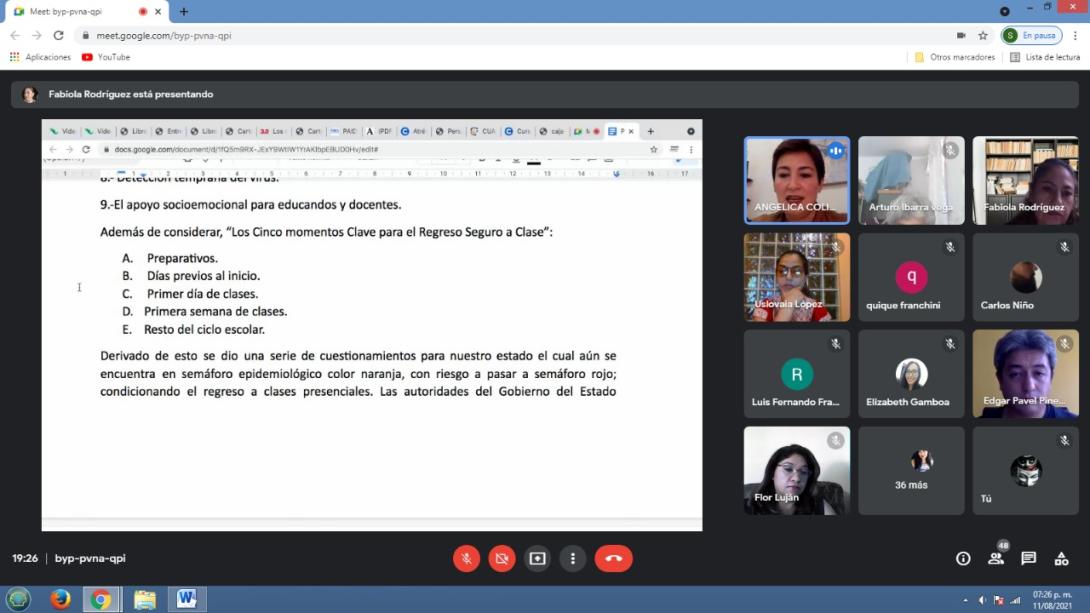Bookmark this page with the star icon
Viewport: 1090px width, 613px height.
coord(983,35)
